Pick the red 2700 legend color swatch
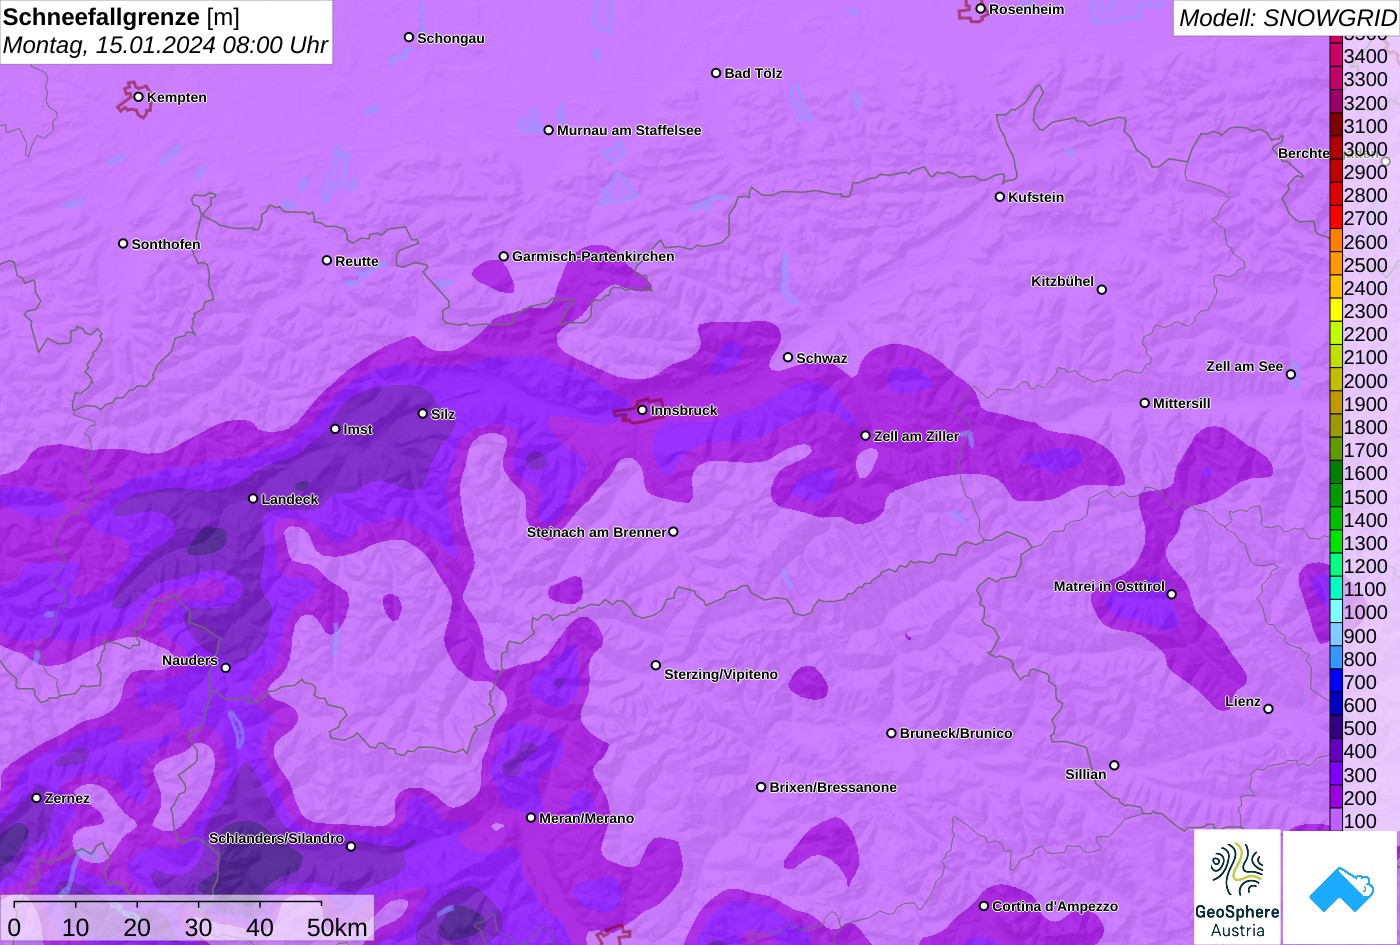Viewport: 1400px width, 945px height. pos(1336,218)
